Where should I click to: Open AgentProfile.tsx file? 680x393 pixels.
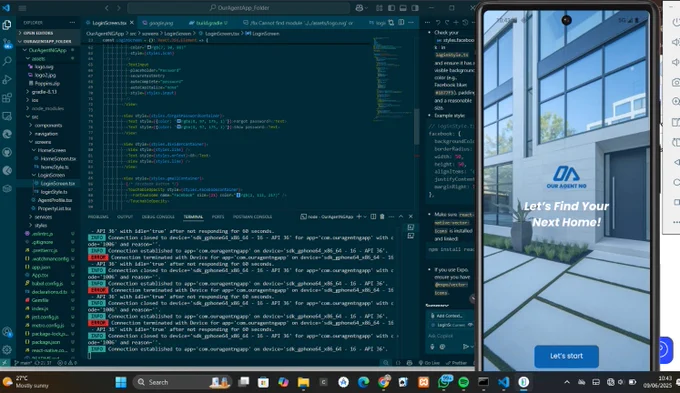tap(55, 200)
